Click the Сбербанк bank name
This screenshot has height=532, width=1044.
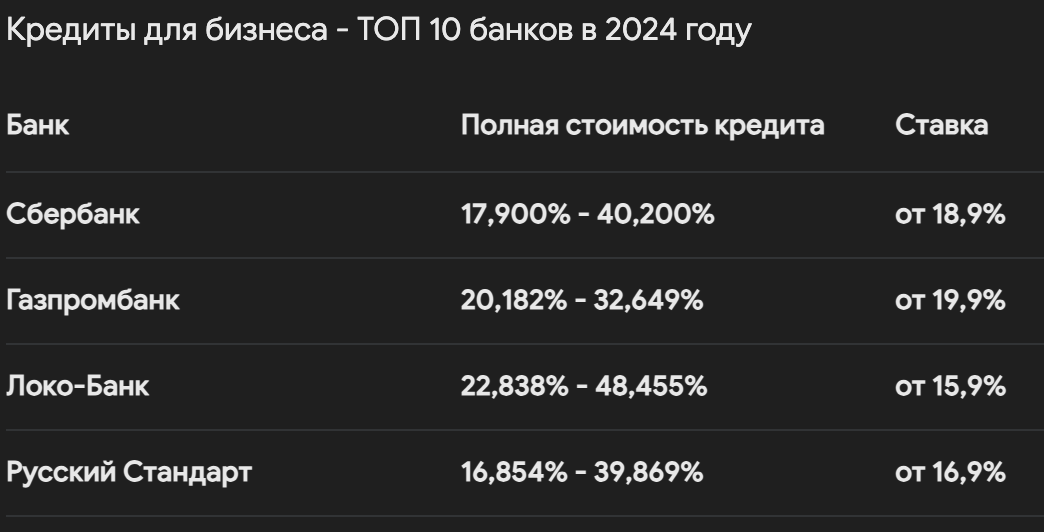point(73,214)
